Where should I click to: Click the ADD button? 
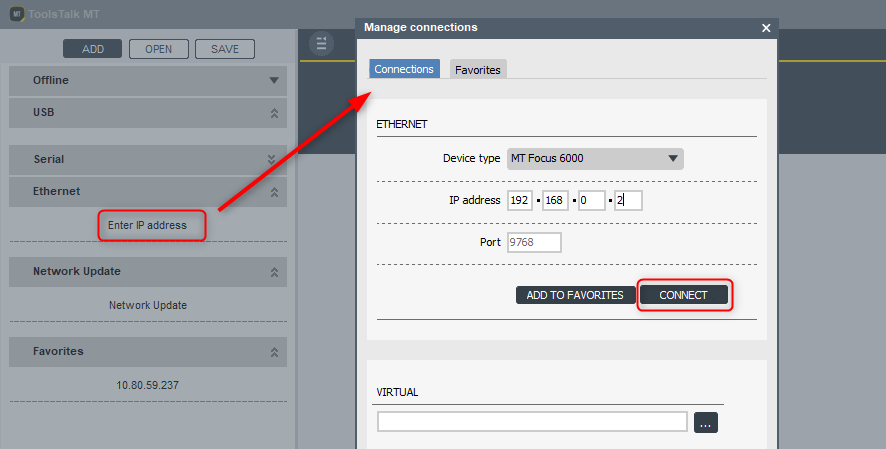point(93,49)
